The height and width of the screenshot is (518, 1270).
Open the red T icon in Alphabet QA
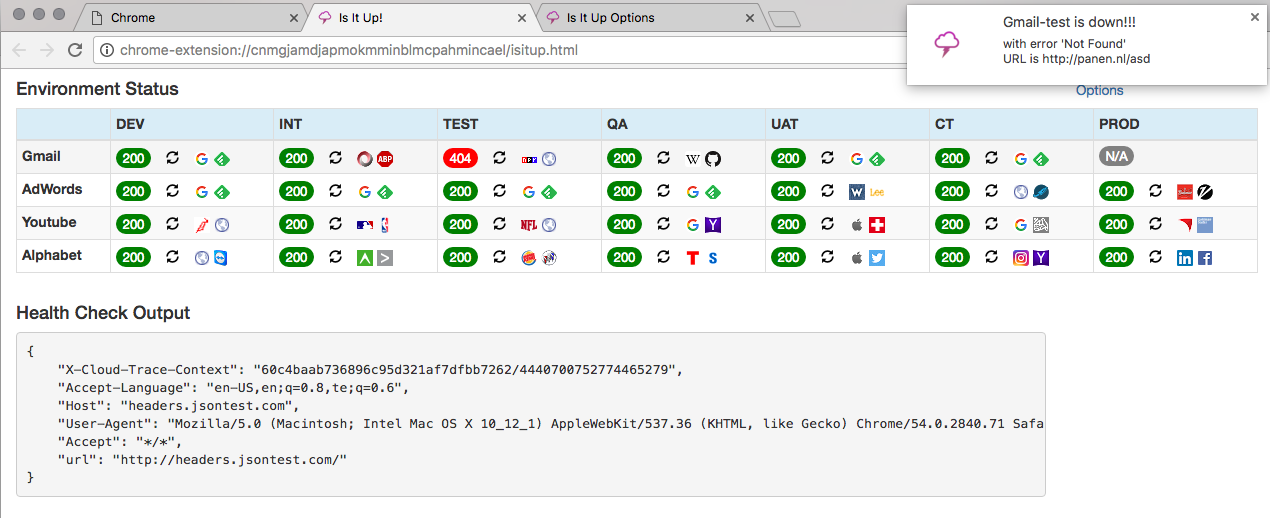click(694, 258)
